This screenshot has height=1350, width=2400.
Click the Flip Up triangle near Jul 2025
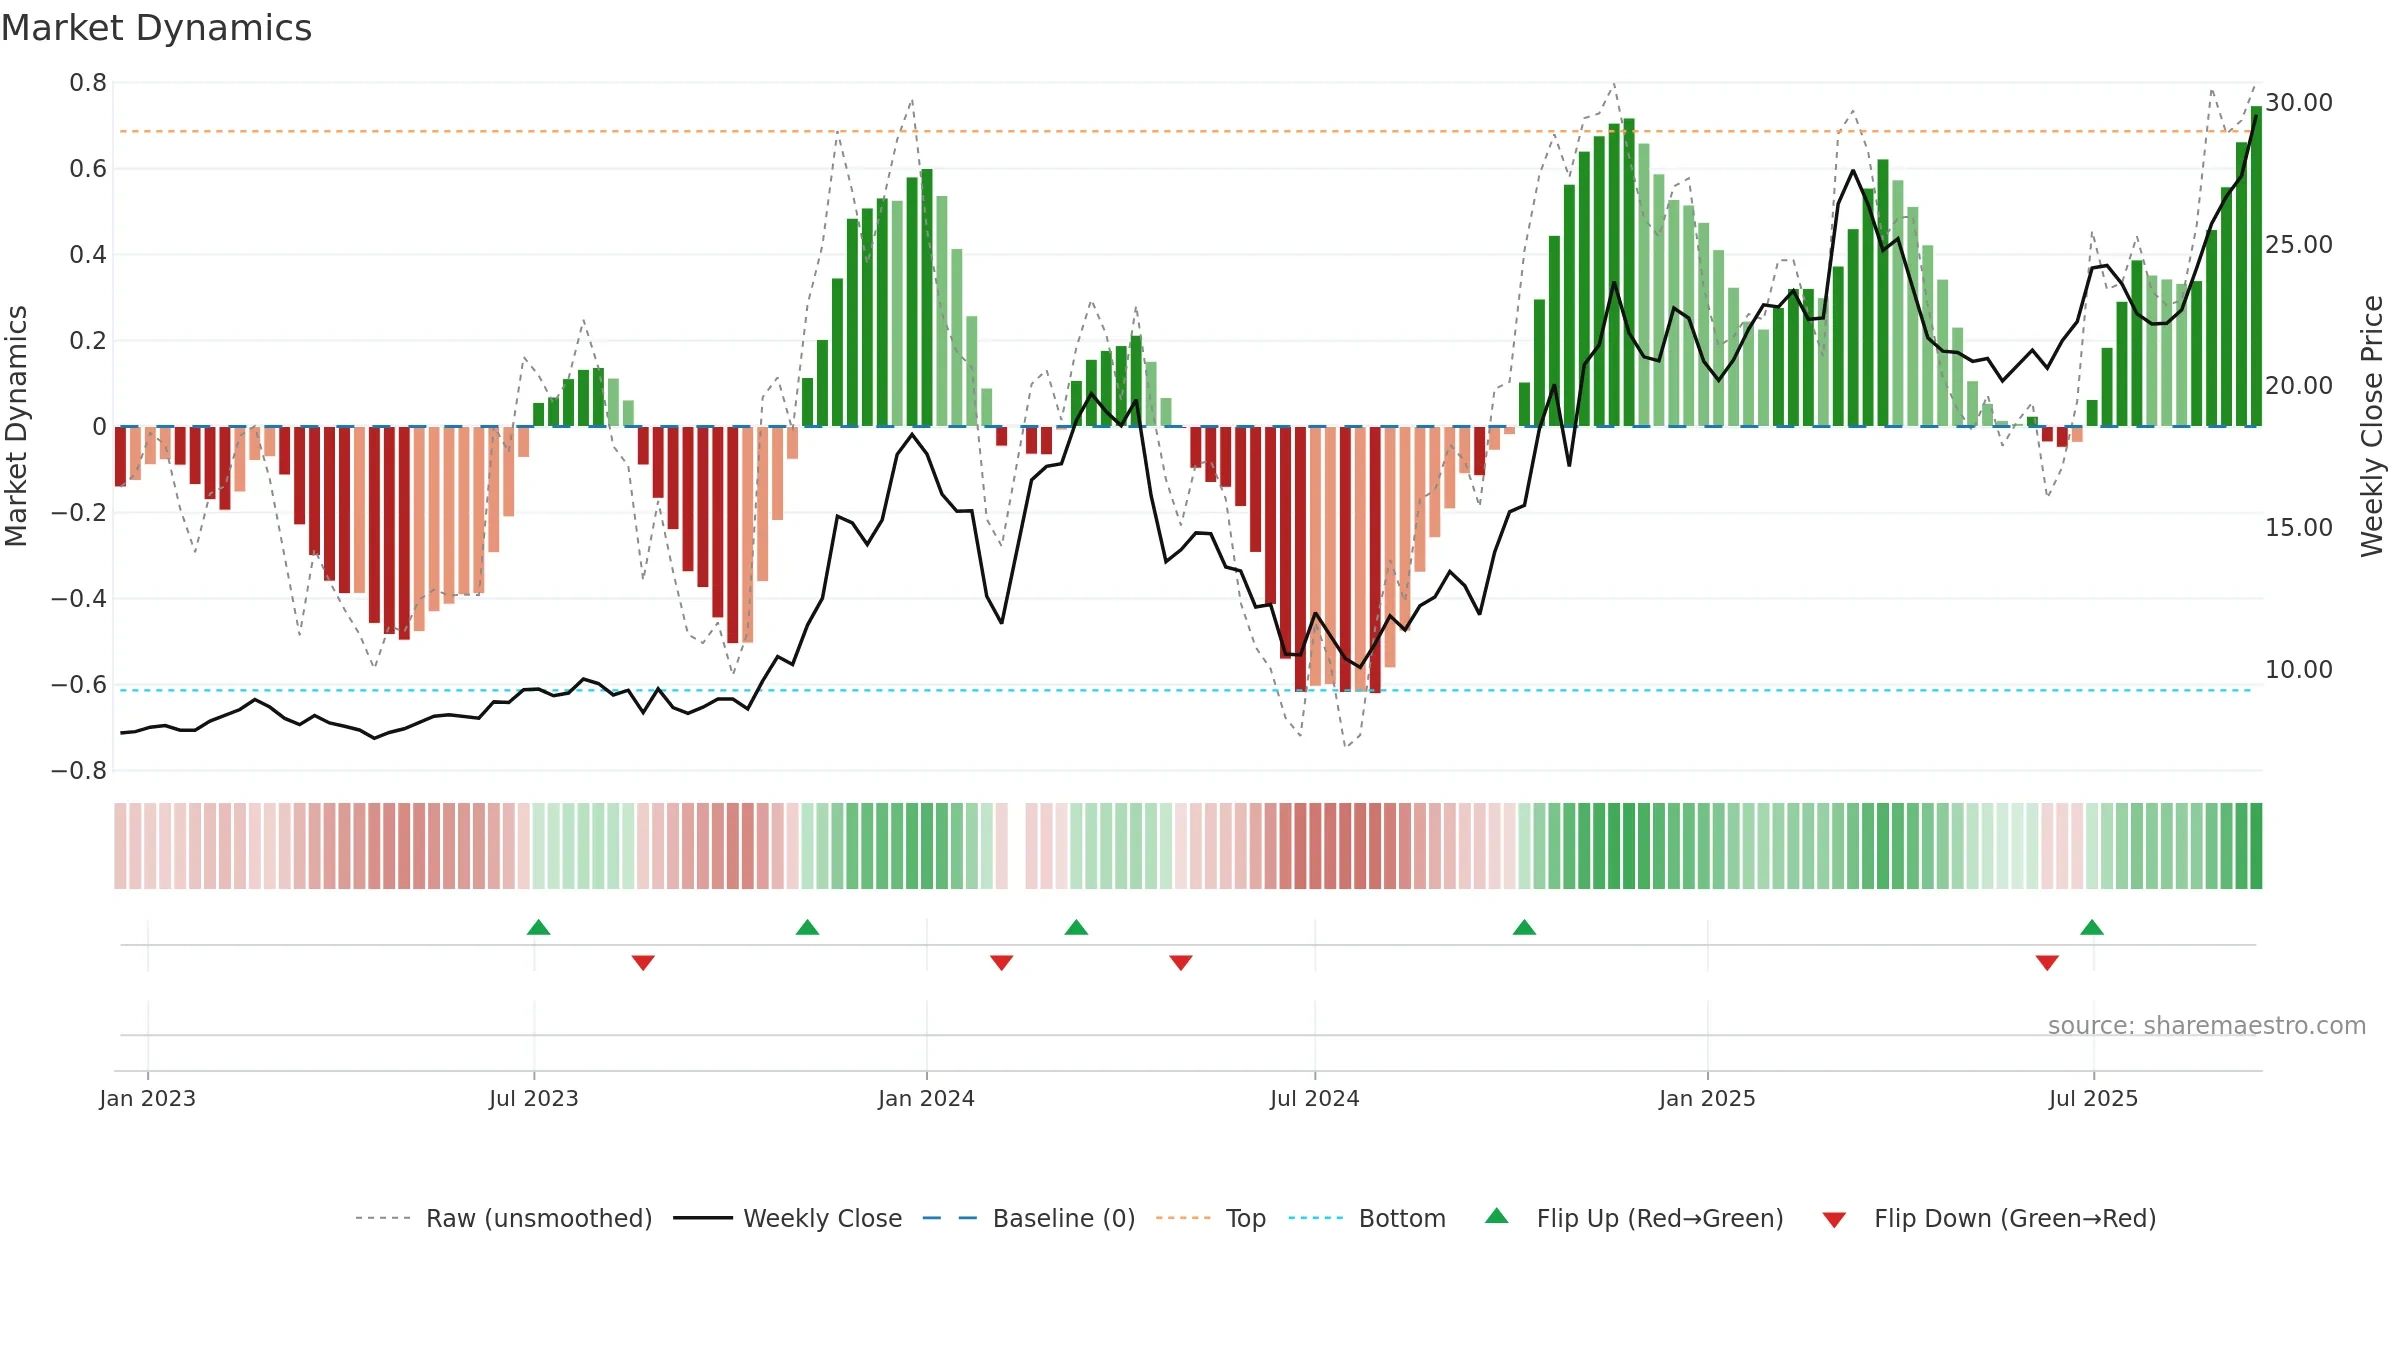point(2092,927)
